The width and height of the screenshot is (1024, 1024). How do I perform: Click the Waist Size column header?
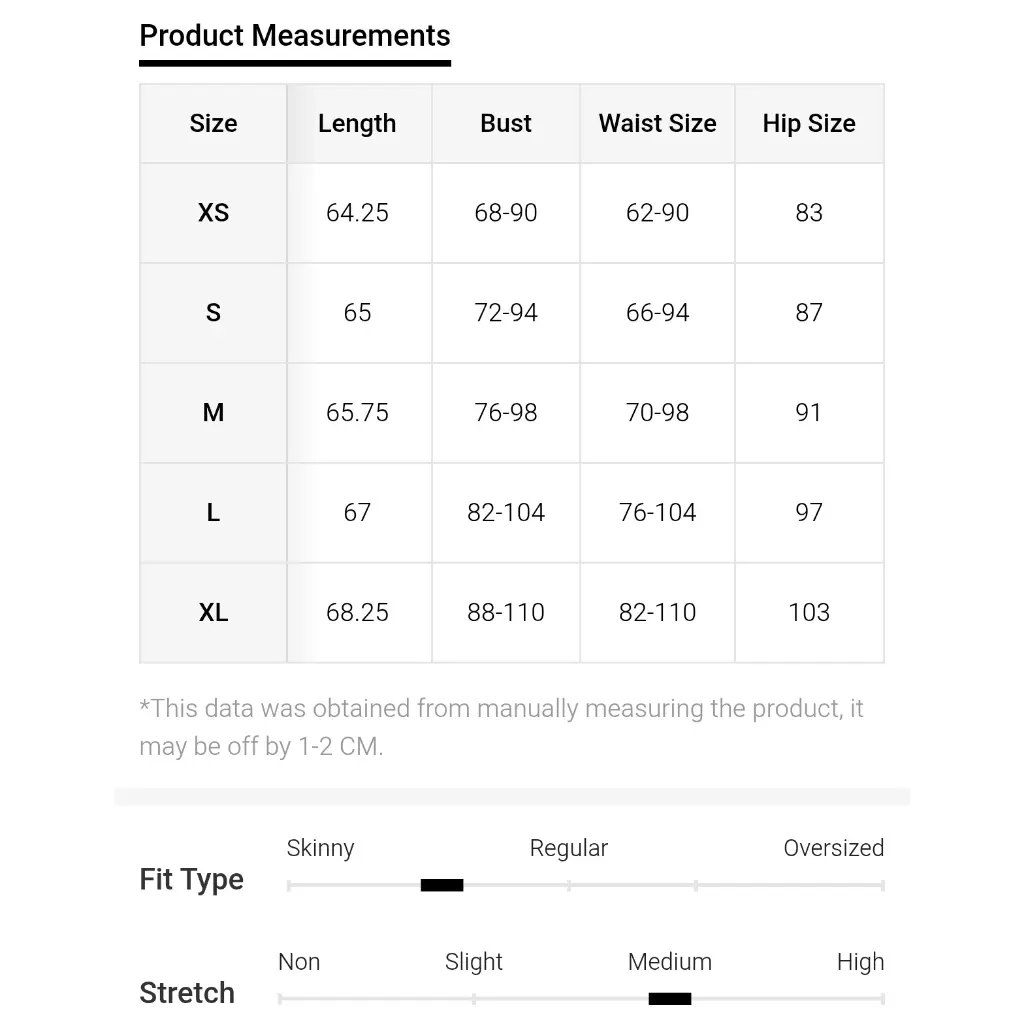[x=657, y=124]
